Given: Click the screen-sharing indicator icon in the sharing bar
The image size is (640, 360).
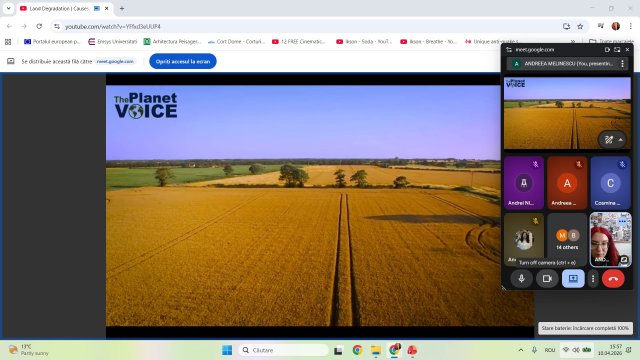Looking at the screenshot, I should click(x=11, y=61).
